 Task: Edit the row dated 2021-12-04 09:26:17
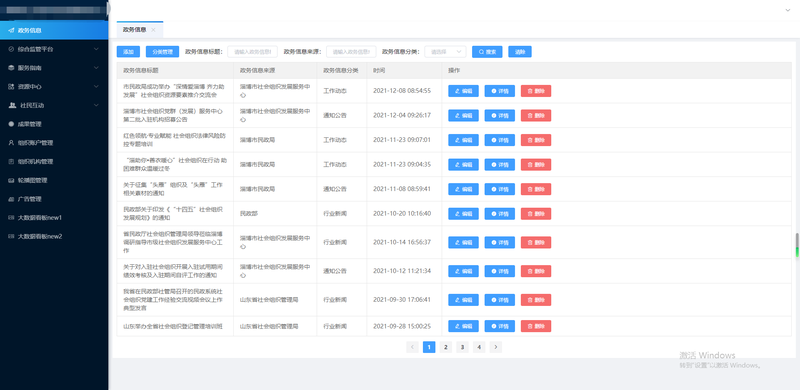[463, 115]
